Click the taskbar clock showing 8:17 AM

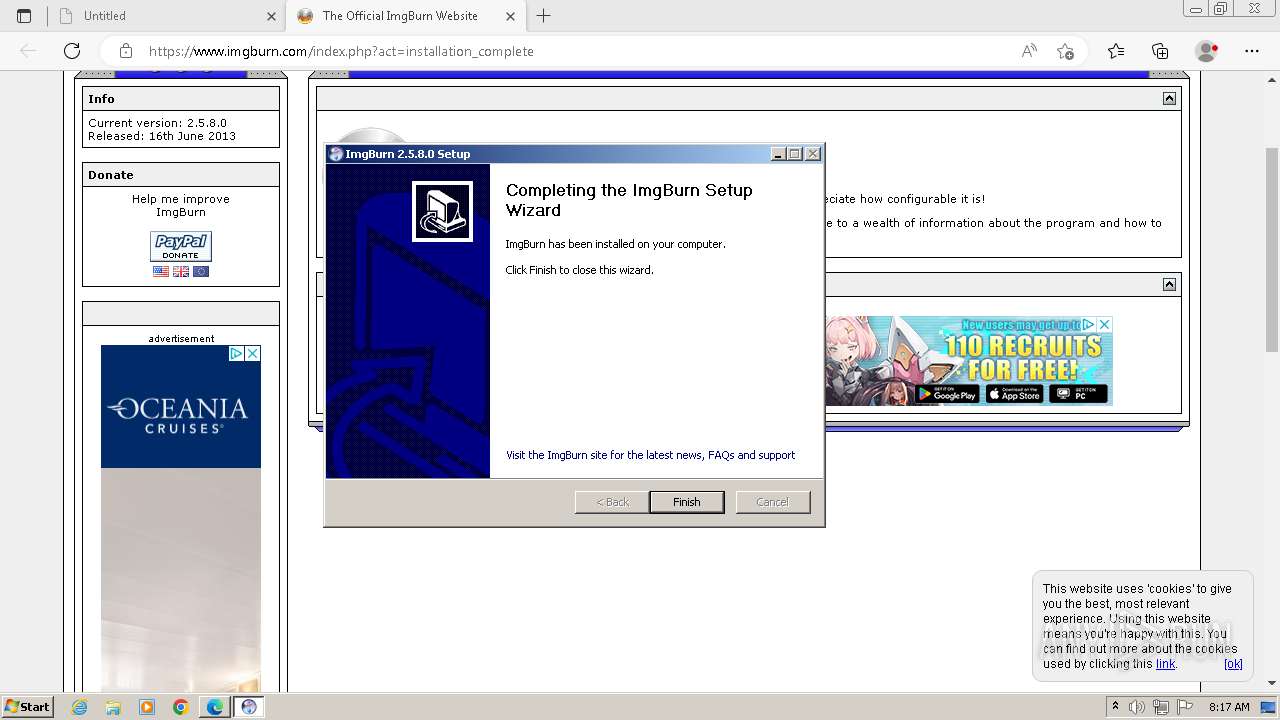pos(1229,707)
